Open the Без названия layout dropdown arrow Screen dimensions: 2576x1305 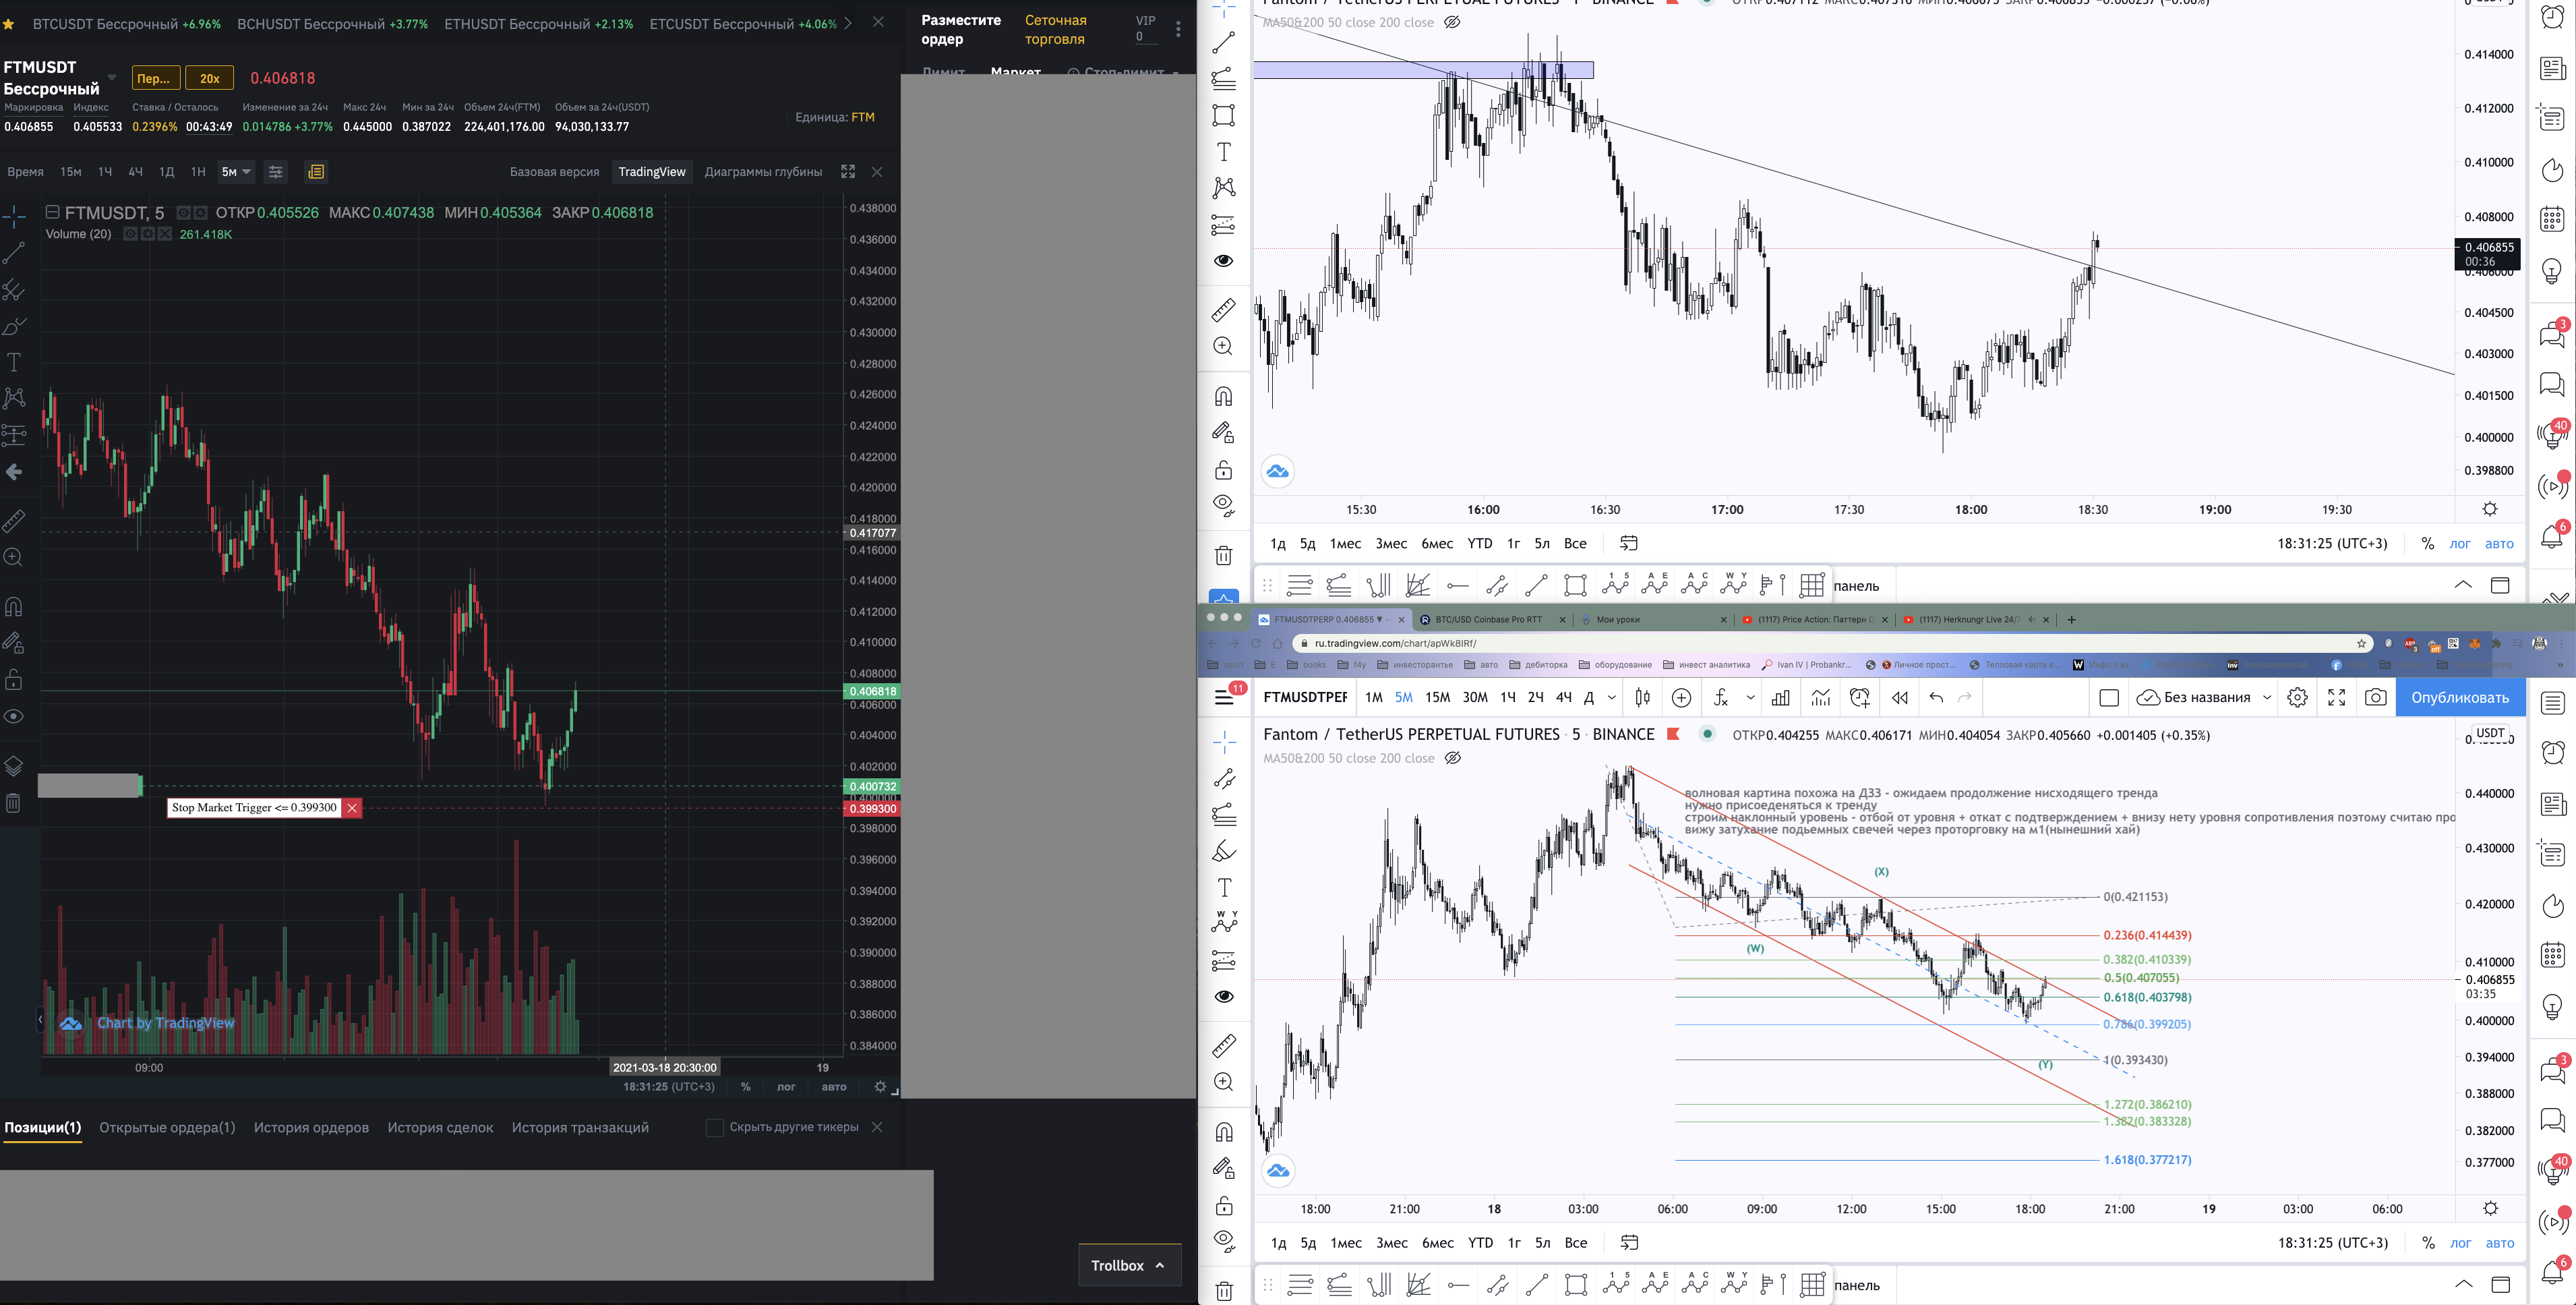(2267, 698)
